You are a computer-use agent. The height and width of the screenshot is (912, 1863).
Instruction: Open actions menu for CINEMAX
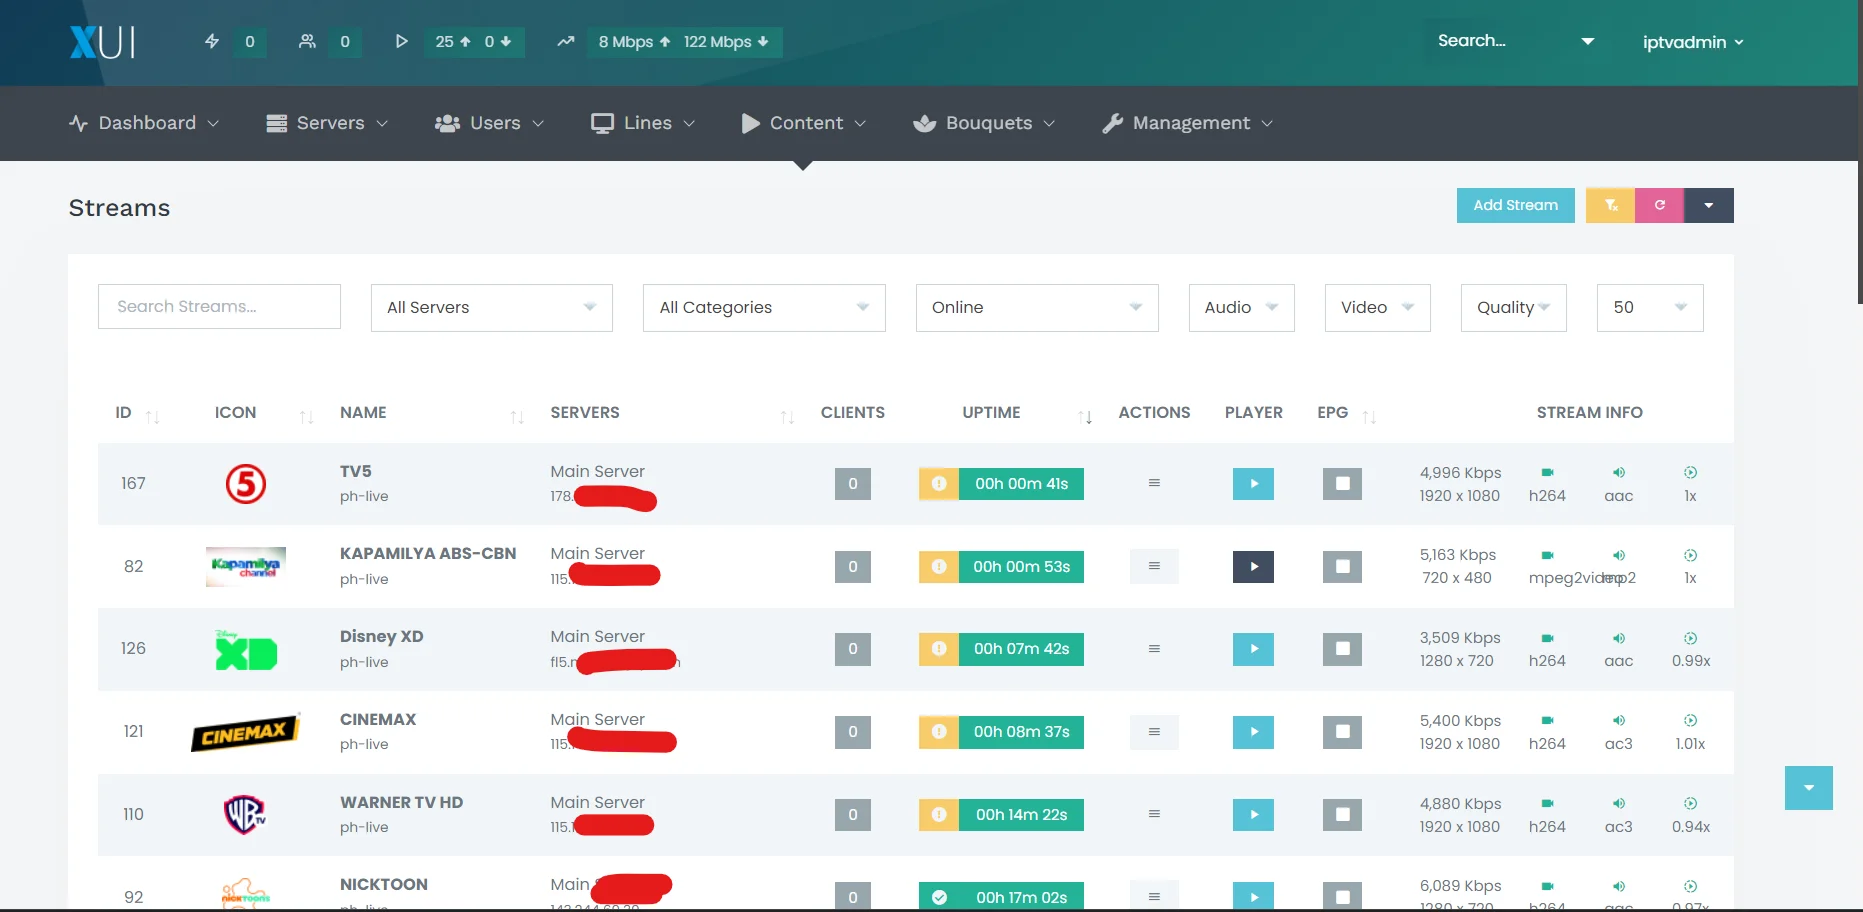click(x=1154, y=732)
